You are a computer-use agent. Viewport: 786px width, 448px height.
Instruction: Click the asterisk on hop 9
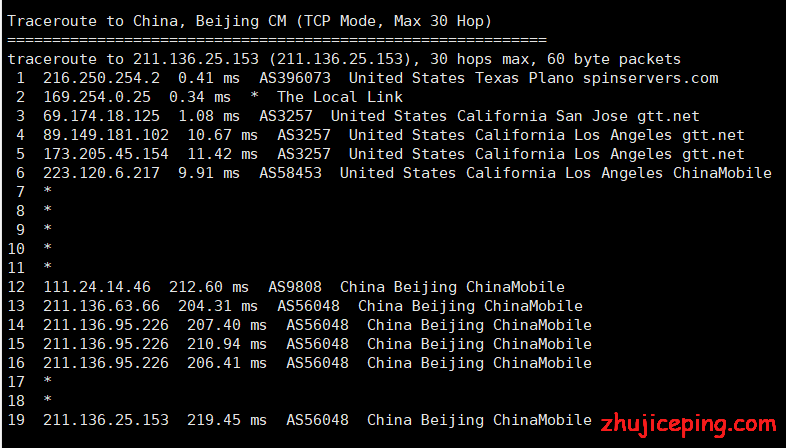48,229
